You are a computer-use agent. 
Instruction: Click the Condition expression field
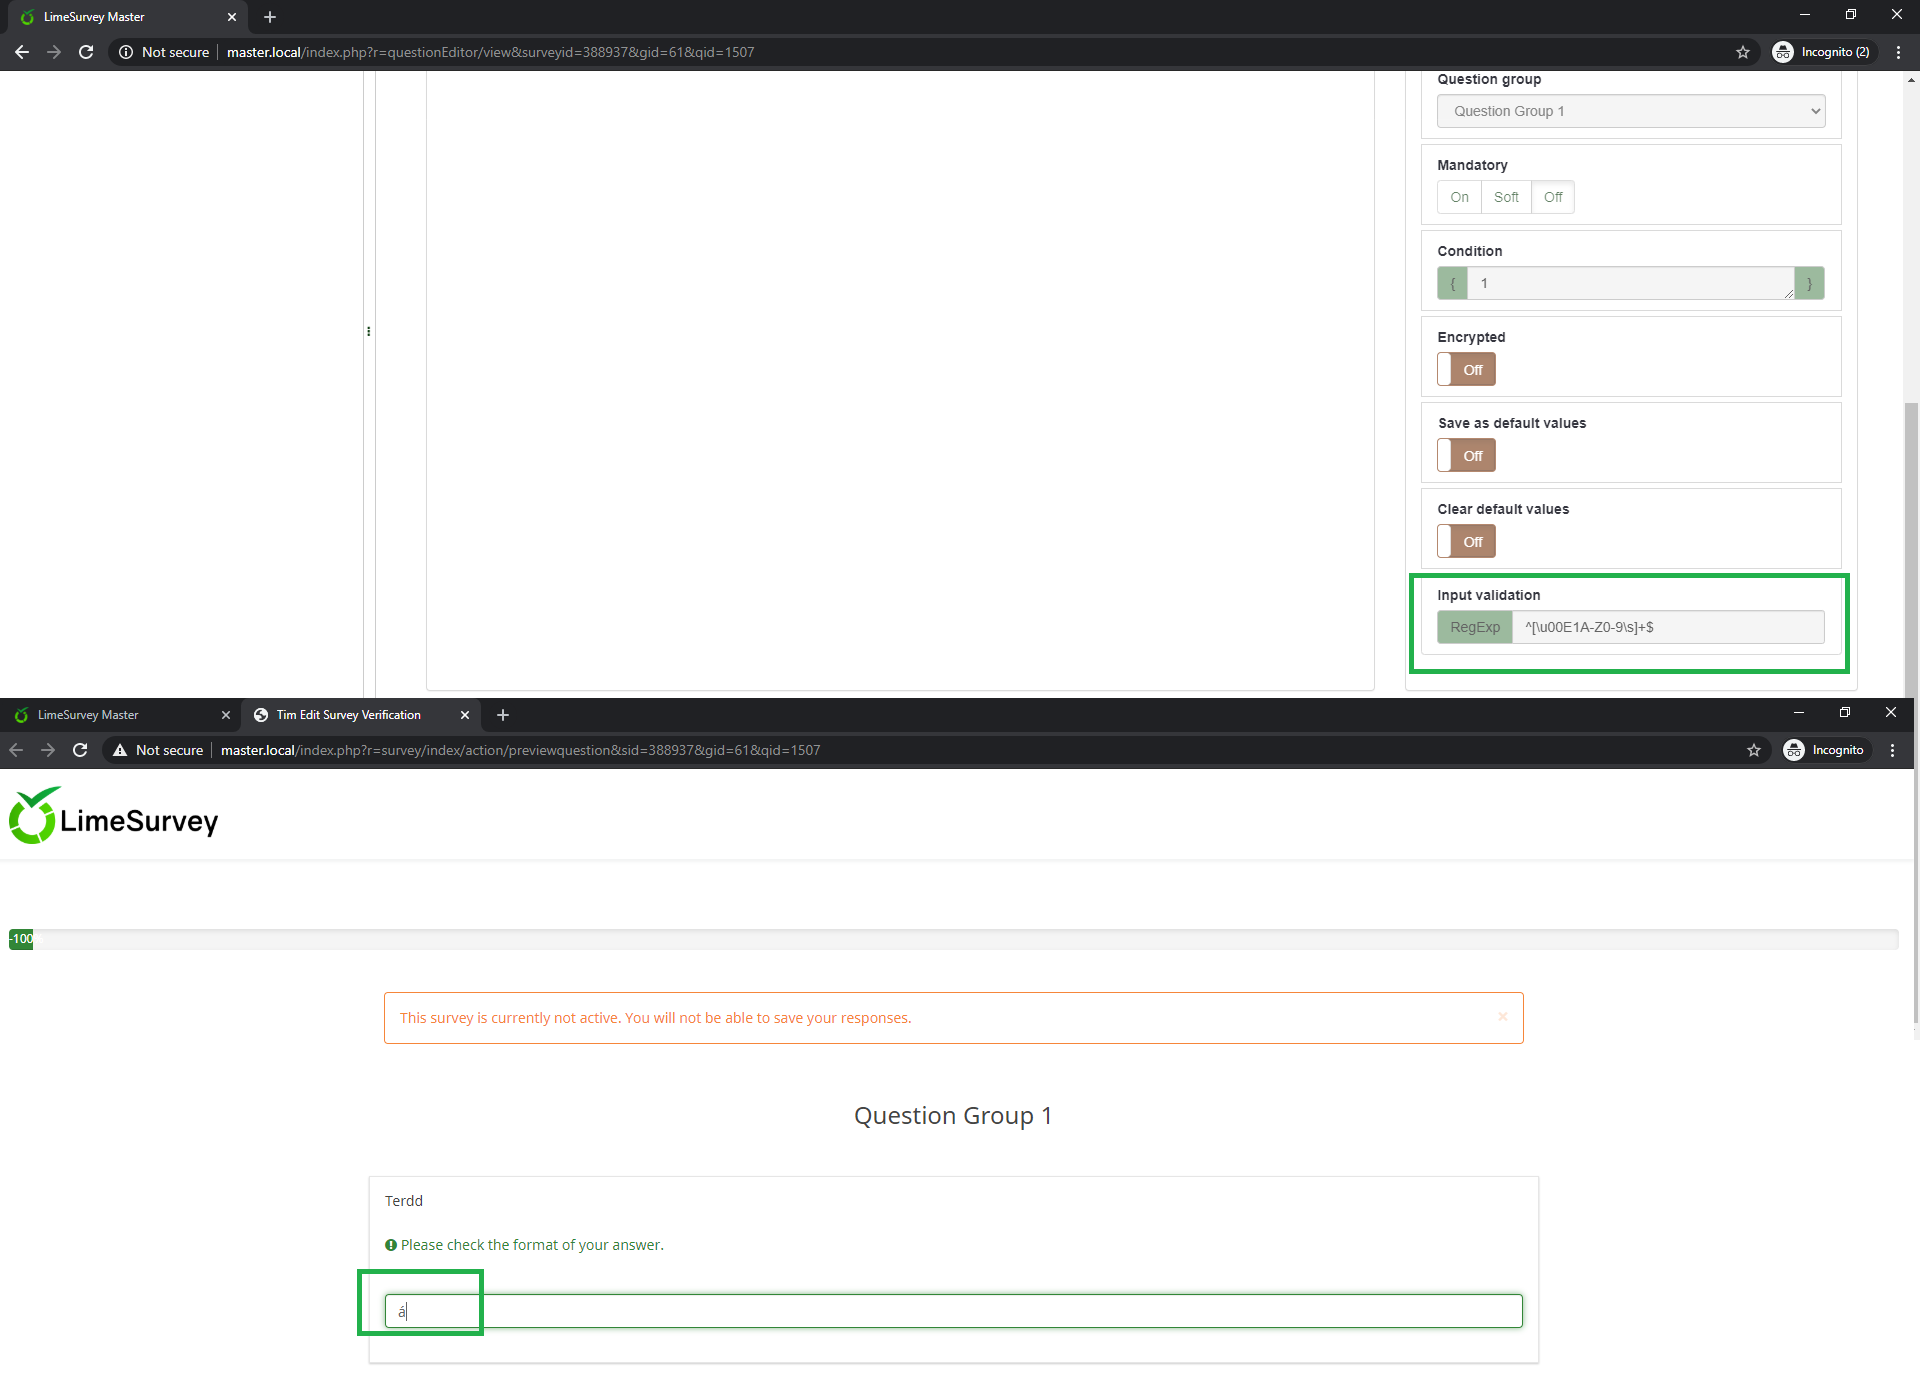(1630, 283)
